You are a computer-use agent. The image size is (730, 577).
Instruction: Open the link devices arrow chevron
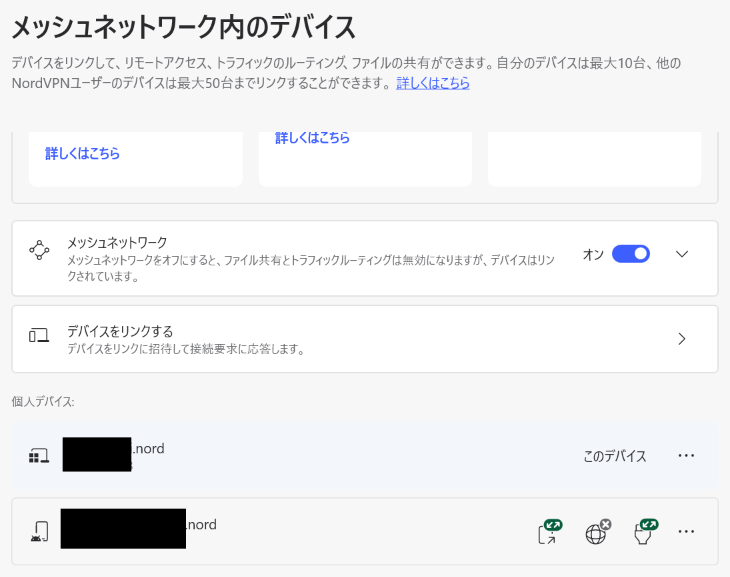(x=682, y=339)
